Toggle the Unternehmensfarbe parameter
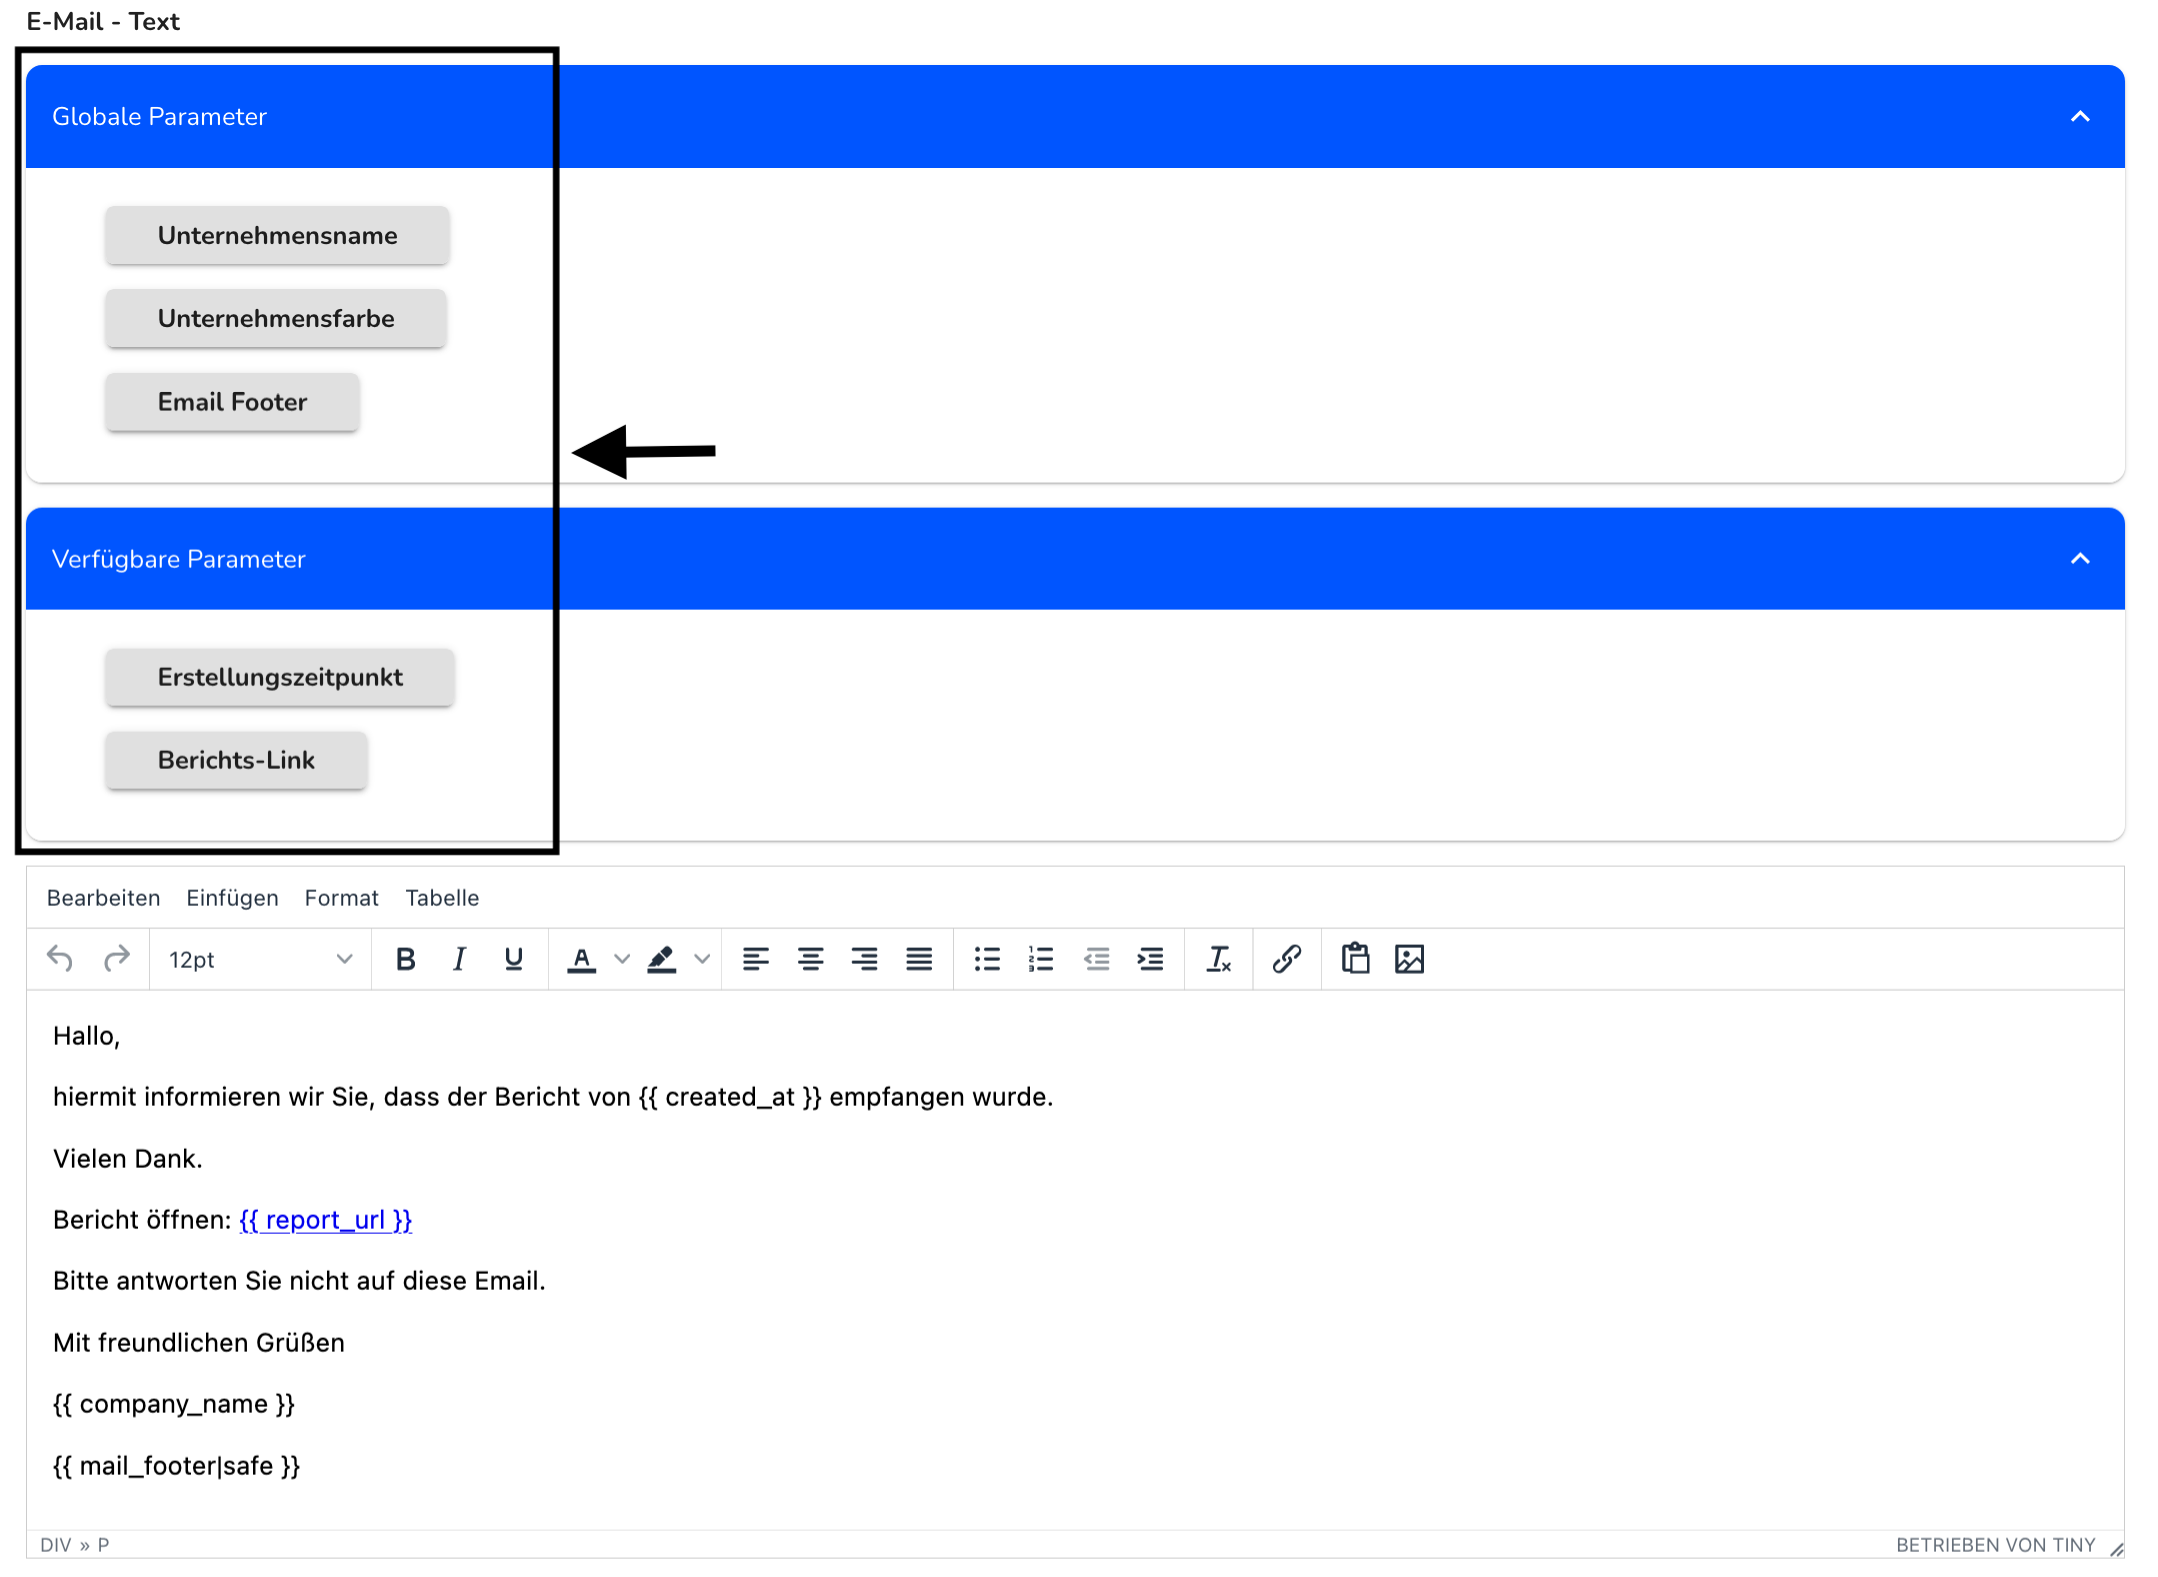 pos(276,318)
